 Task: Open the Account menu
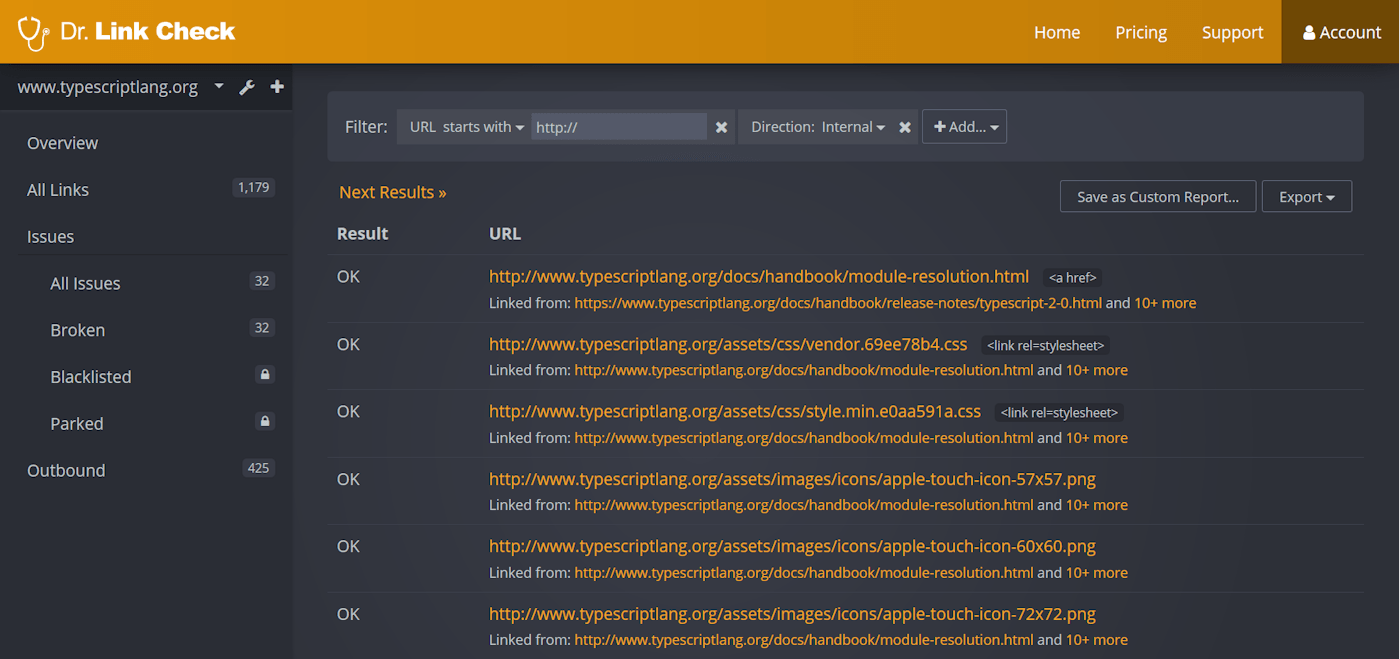coord(1341,32)
